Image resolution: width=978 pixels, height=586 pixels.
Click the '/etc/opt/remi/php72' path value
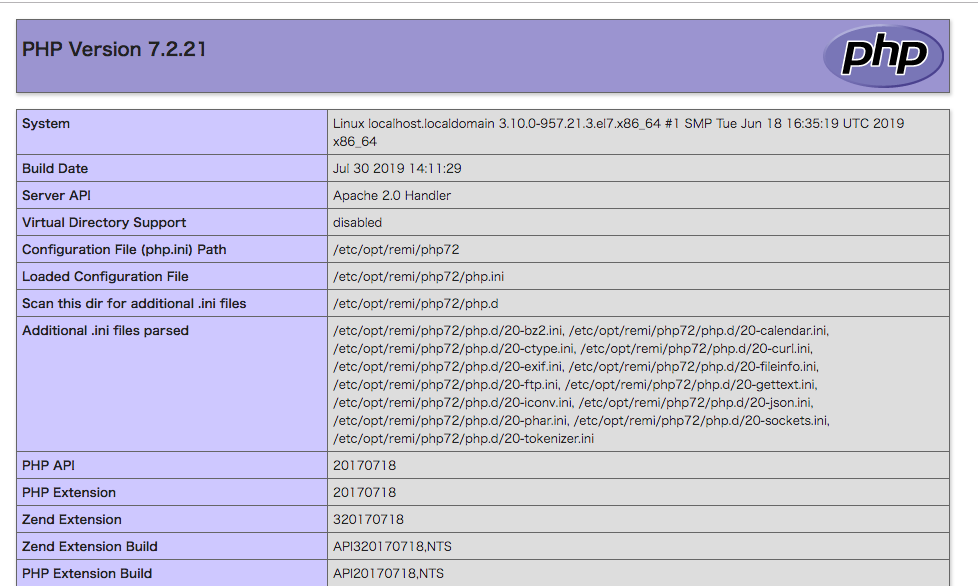pos(396,249)
